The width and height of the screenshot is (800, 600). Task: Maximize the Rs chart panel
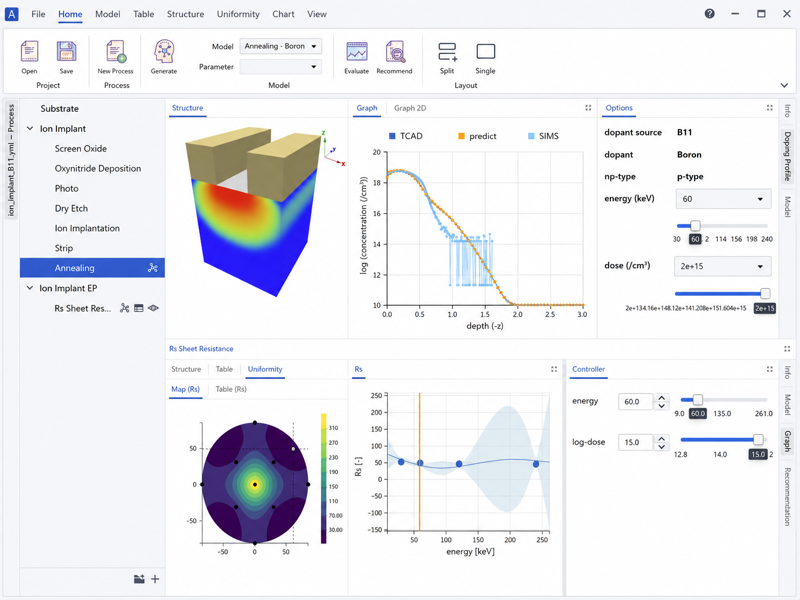(554, 369)
